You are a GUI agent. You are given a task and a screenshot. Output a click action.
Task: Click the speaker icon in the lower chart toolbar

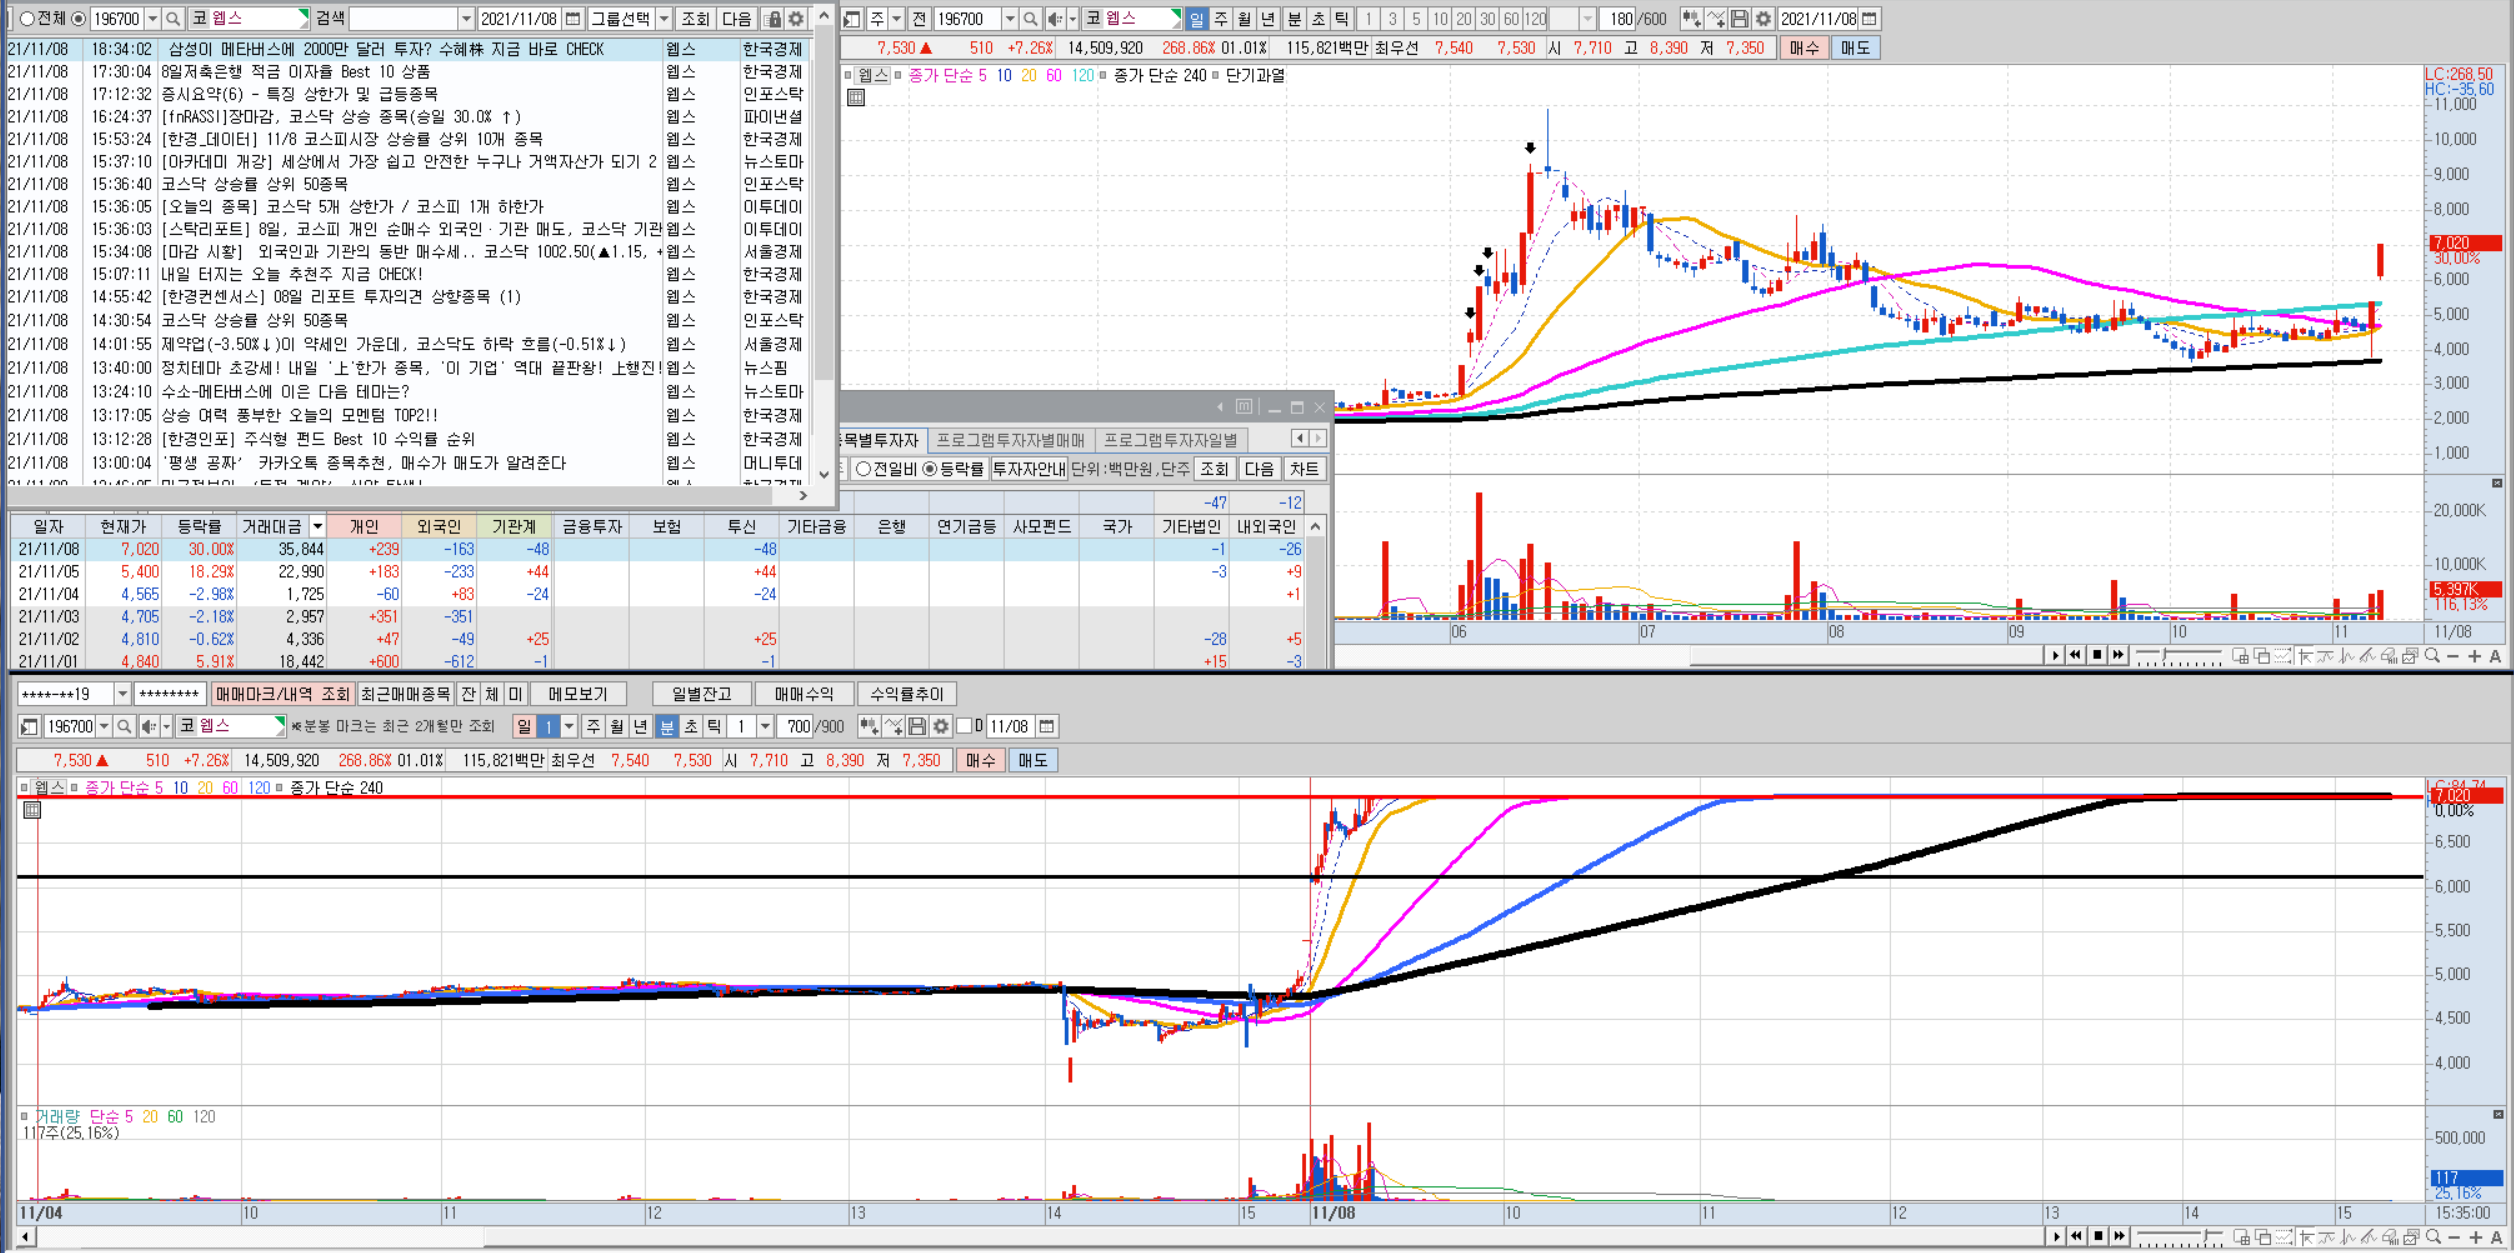coord(148,726)
